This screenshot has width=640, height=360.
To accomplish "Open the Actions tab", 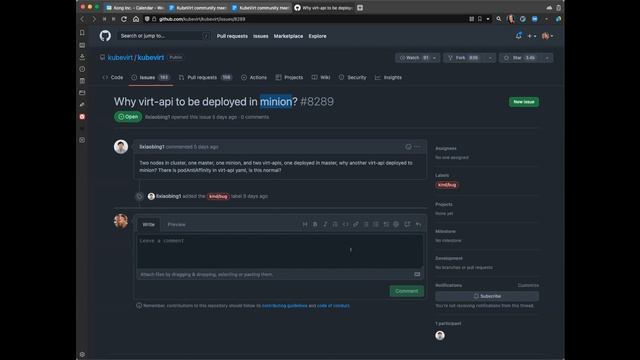I will pyautogui.click(x=254, y=77).
